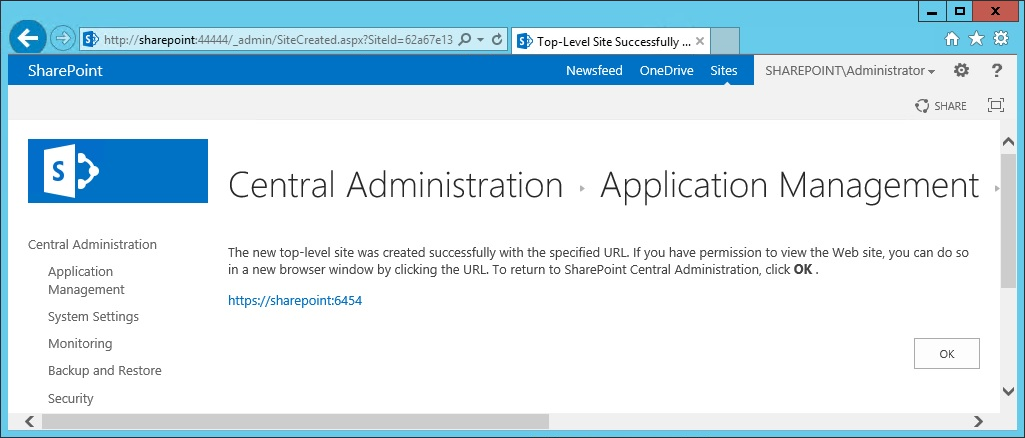
Task: Open the SharePoint Help question mark
Action: point(996,70)
